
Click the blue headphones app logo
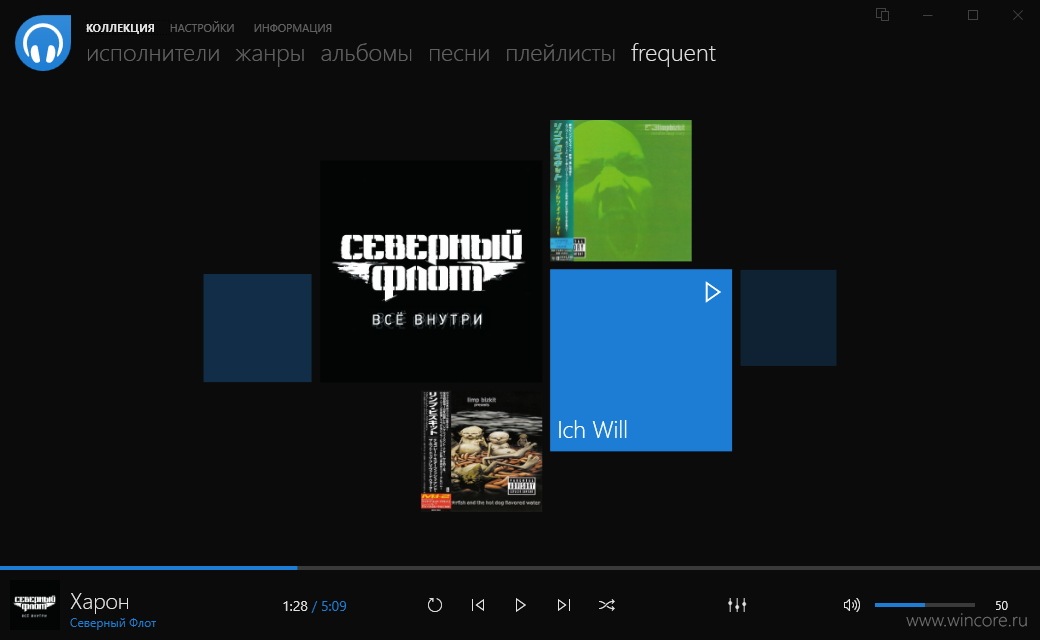click(43, 42)
